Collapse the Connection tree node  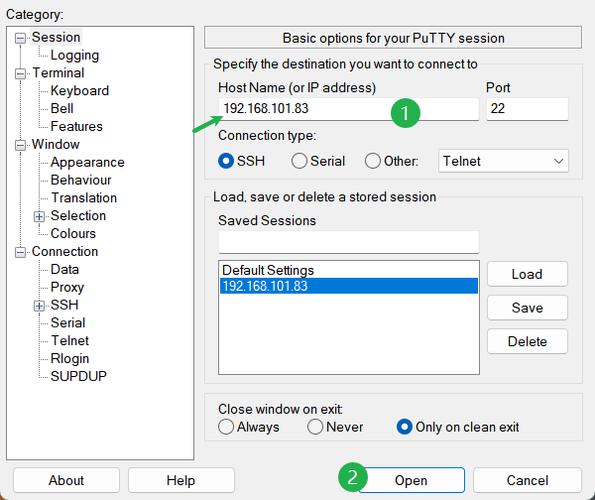20,252
